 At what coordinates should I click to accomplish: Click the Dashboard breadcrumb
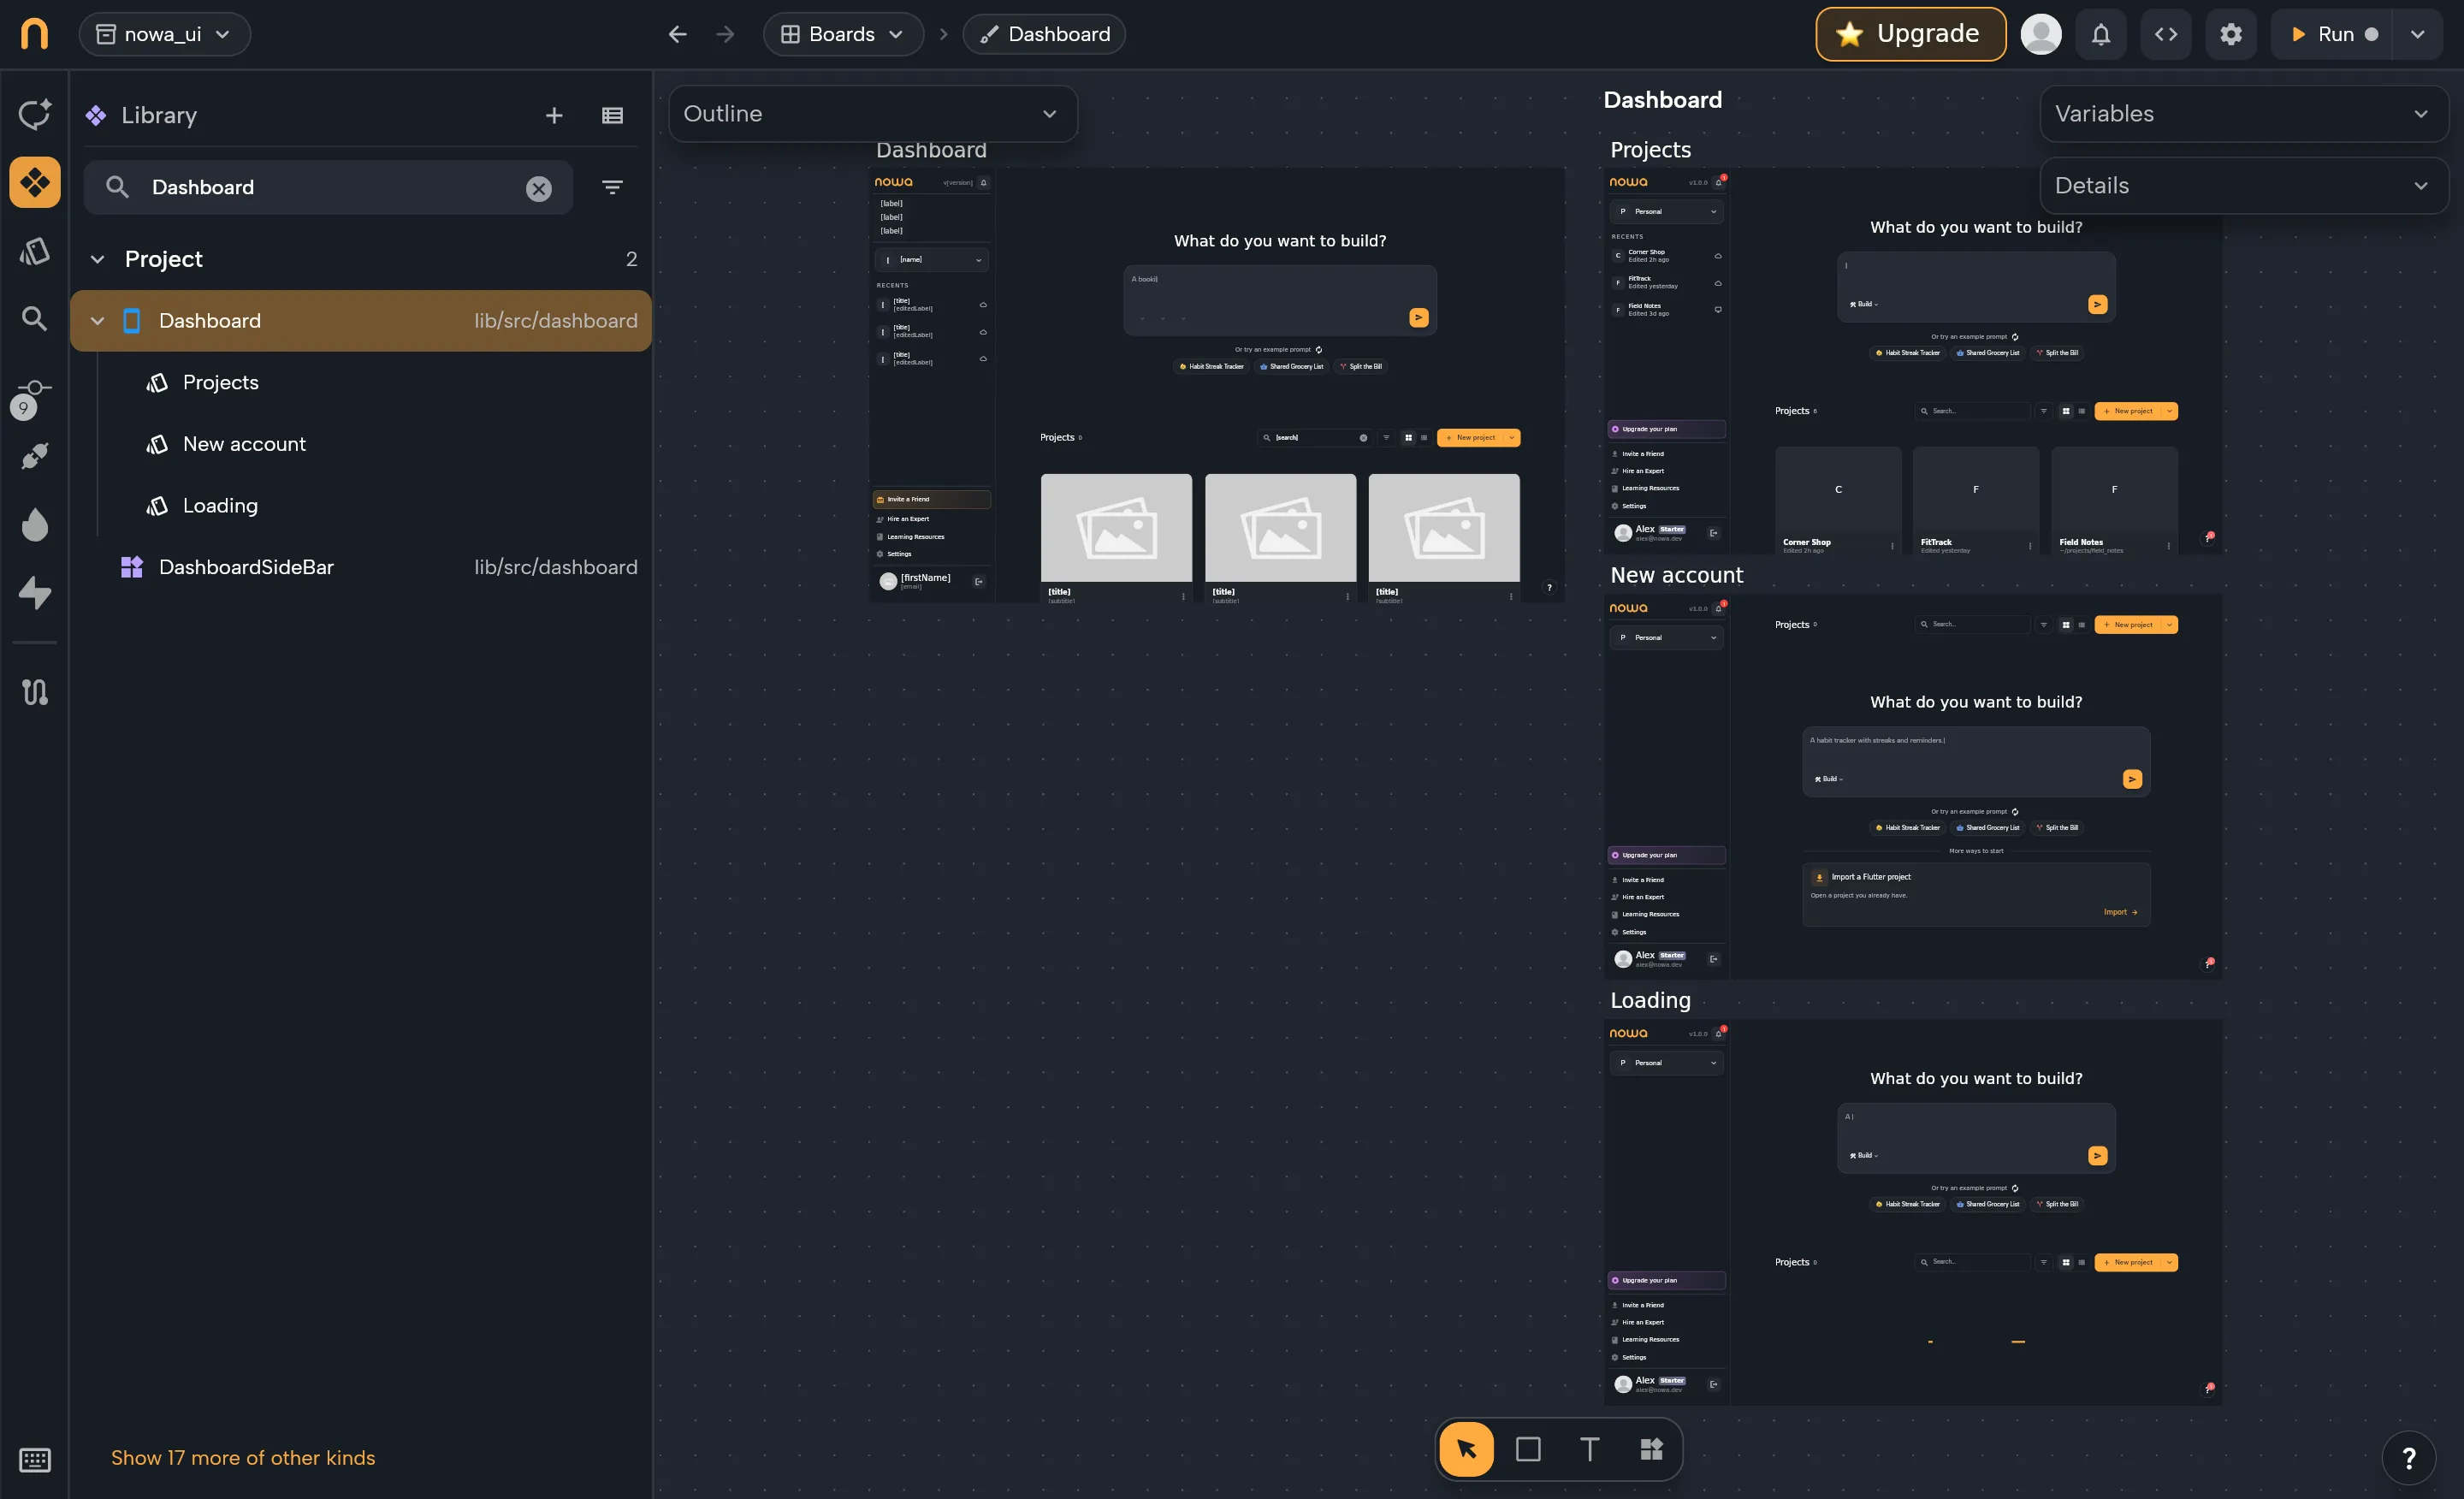coord(1044,34)
